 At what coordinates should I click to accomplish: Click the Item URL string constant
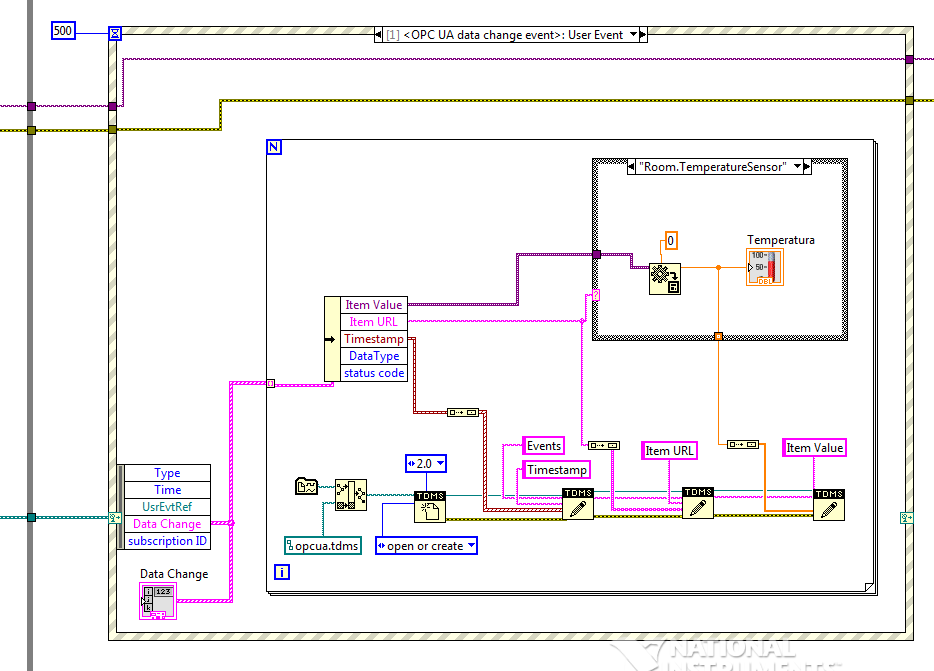click(x=670, y=451)
